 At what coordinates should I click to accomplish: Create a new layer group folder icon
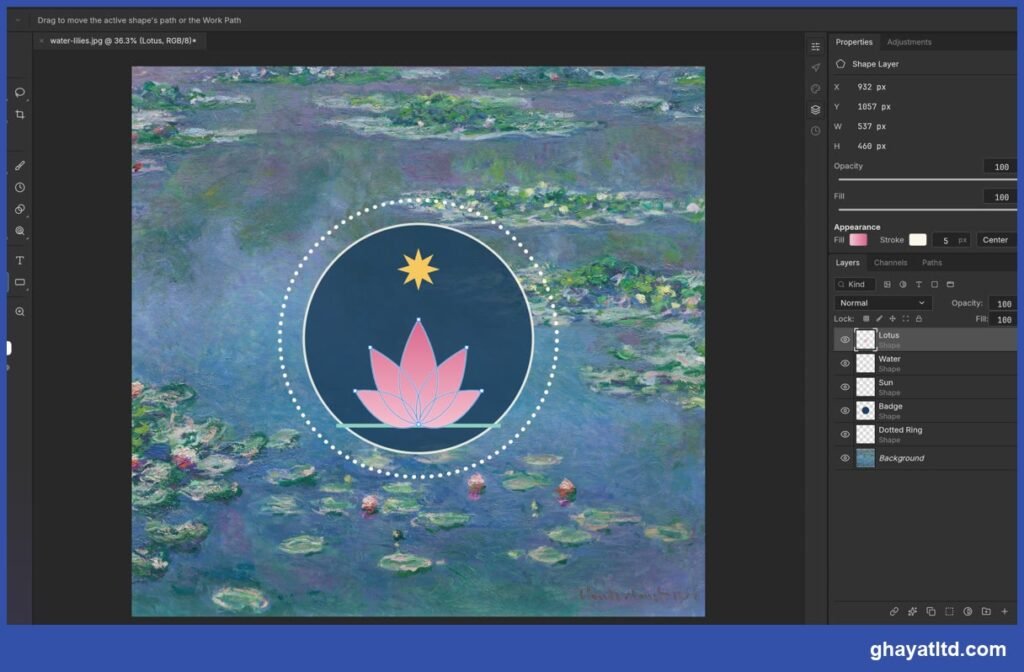point(986,611)
